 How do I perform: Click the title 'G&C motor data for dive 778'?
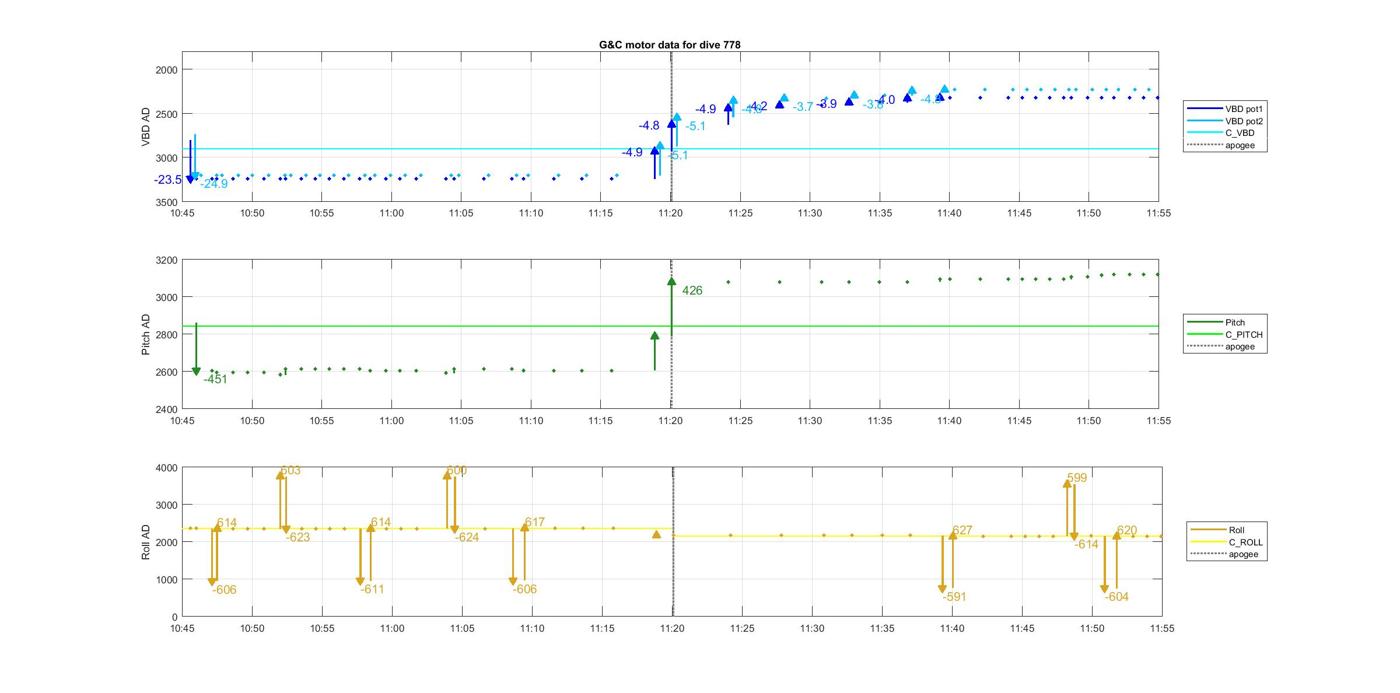[670, 45]
